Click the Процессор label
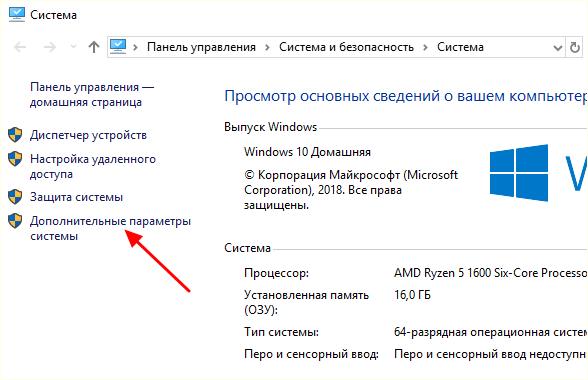 pos(276,273)
